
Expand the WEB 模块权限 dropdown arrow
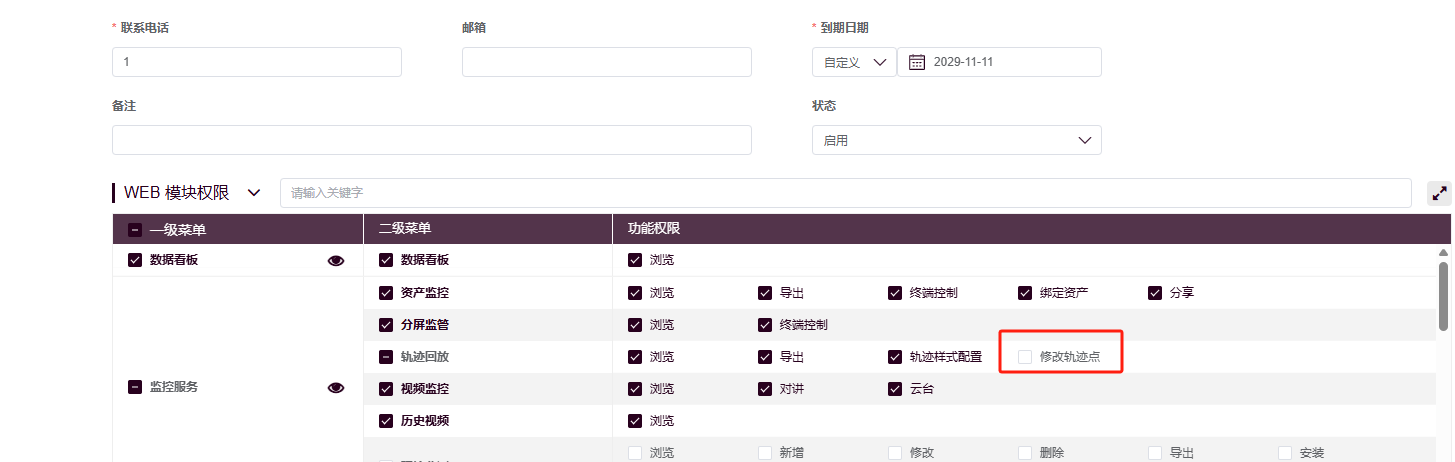point(254,192)
